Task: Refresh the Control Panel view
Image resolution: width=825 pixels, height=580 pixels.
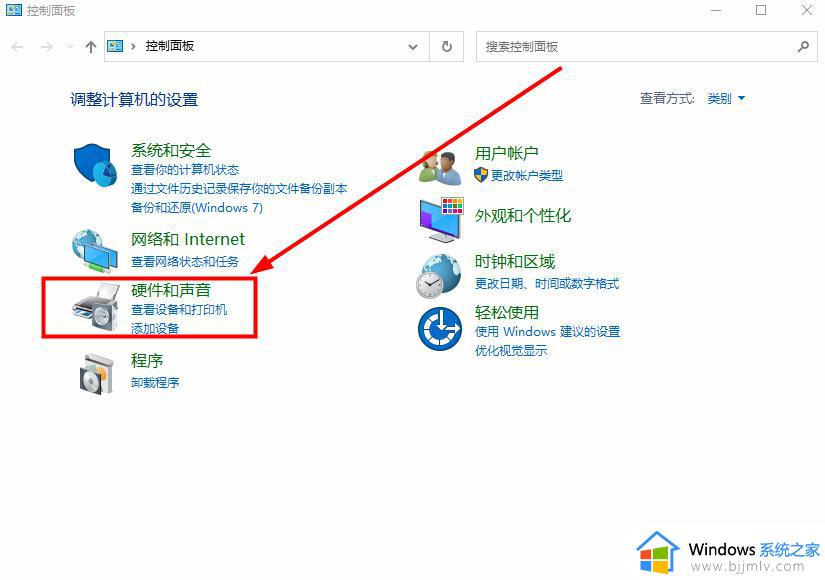Action: point(447,46)
